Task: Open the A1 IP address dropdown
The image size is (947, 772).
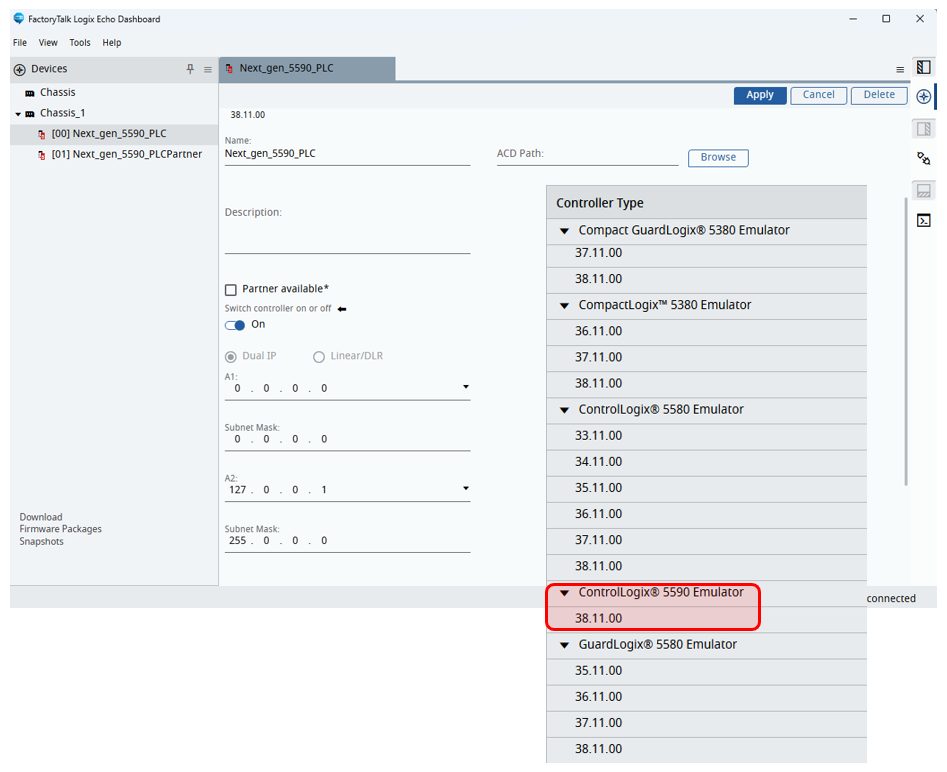Action: pyautogui.click(x=465, y=388)
